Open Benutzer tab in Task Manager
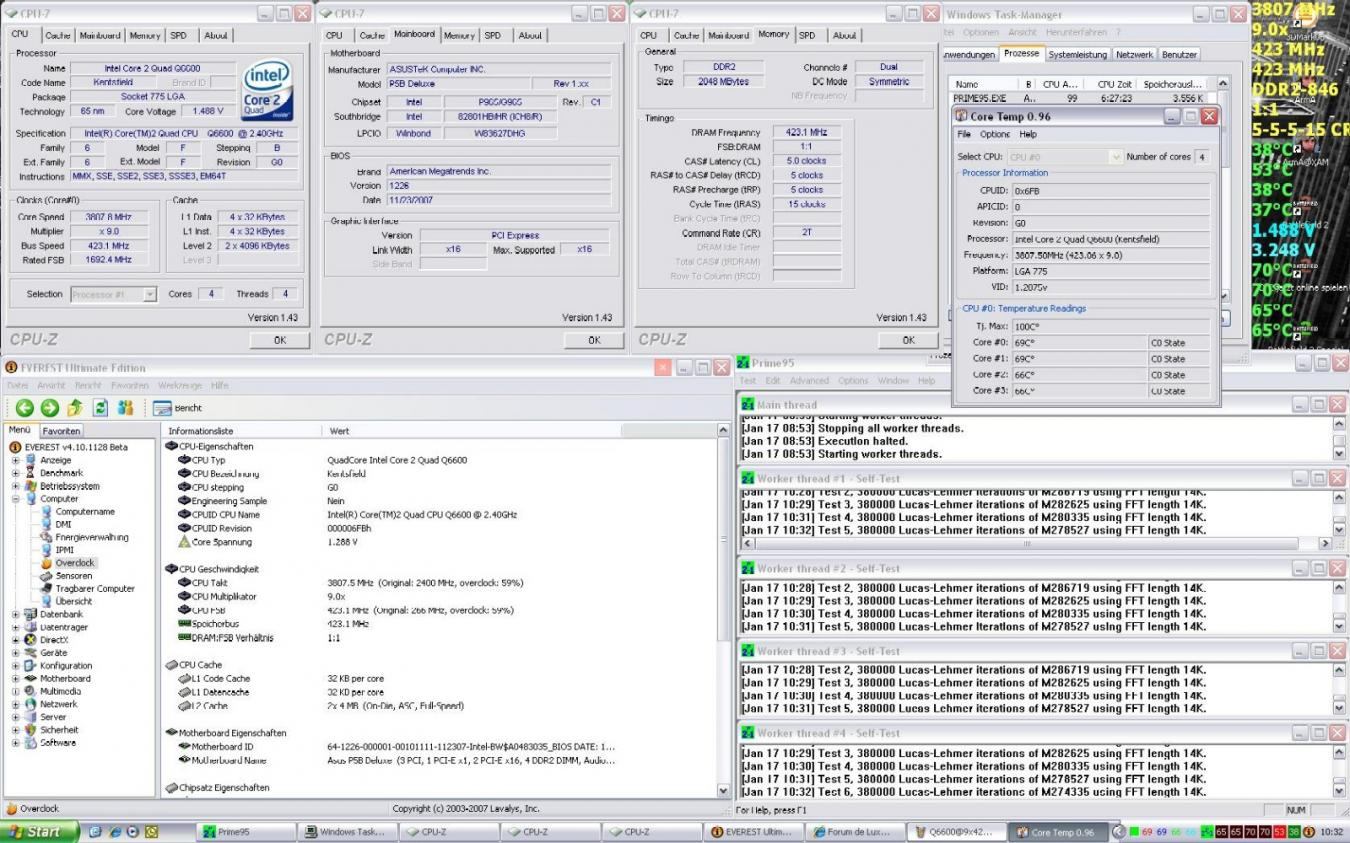The height and width of the screenshot is (843, 1350). coord(1179,55)
